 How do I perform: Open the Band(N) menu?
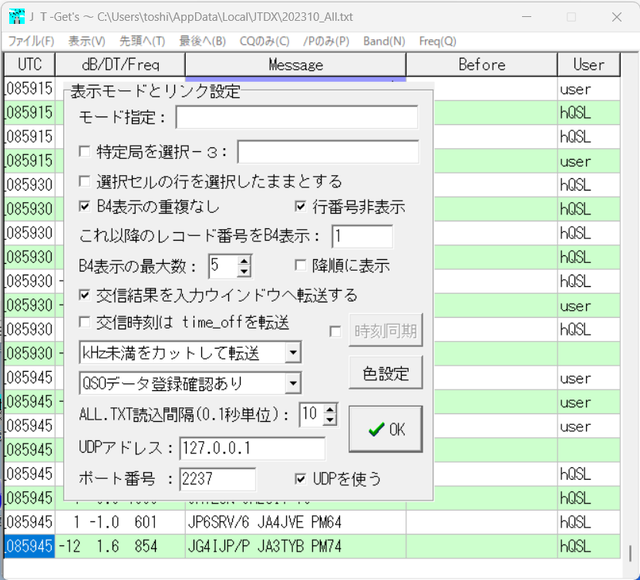[x=384, y=41]
